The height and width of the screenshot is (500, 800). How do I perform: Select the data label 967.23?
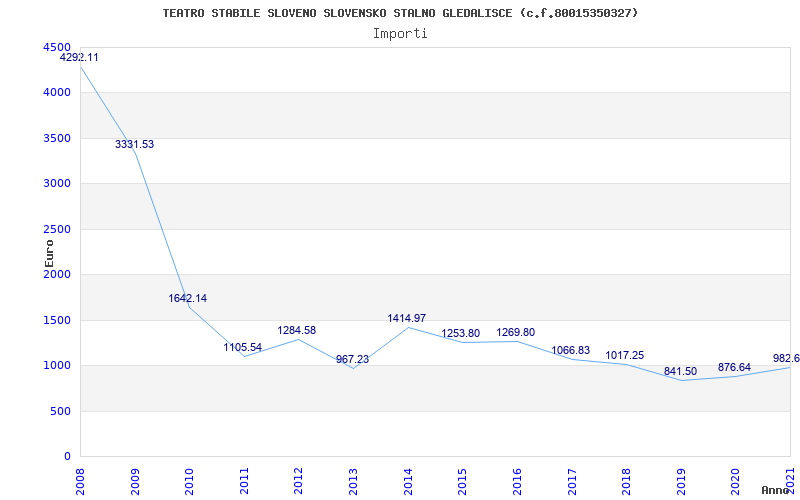pyautogui.click(x=352, y=360)
